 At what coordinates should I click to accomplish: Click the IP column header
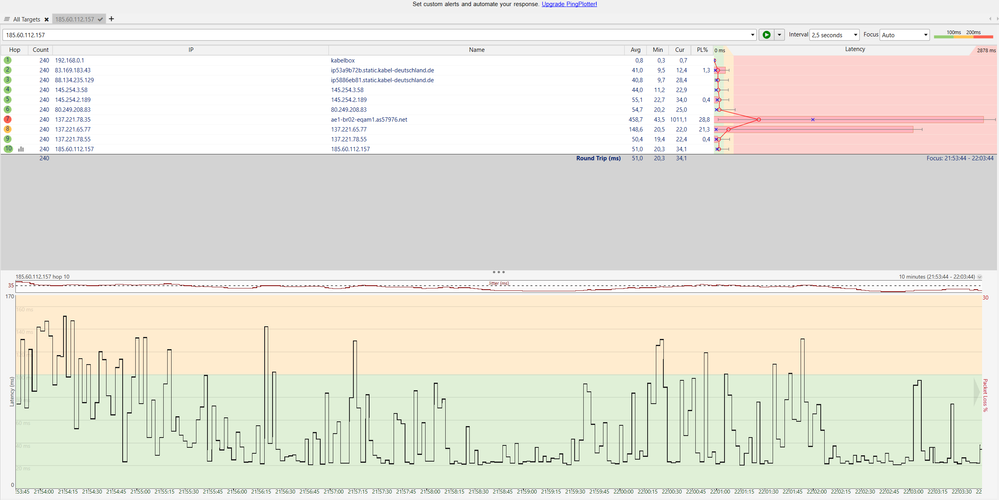[x=190, y=50]
